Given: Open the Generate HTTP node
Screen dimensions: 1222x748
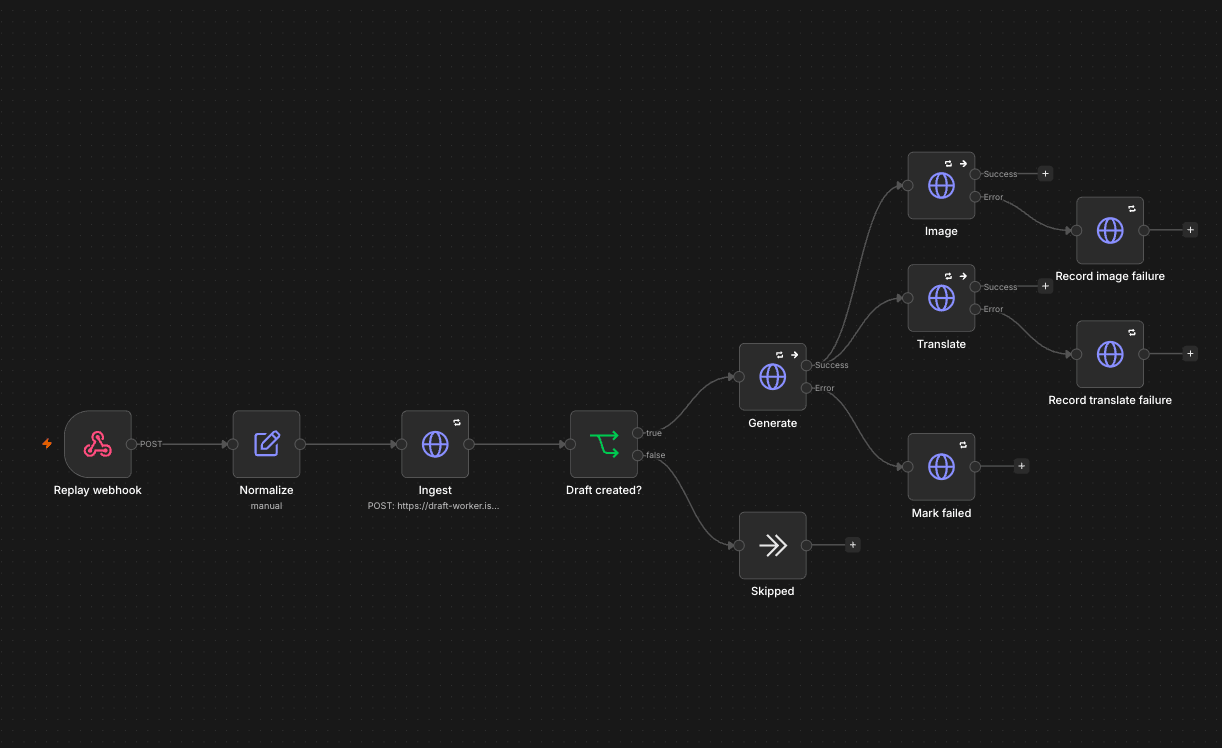Looking at the screenshot, I should pyautogui.click(x=772, y=377).
